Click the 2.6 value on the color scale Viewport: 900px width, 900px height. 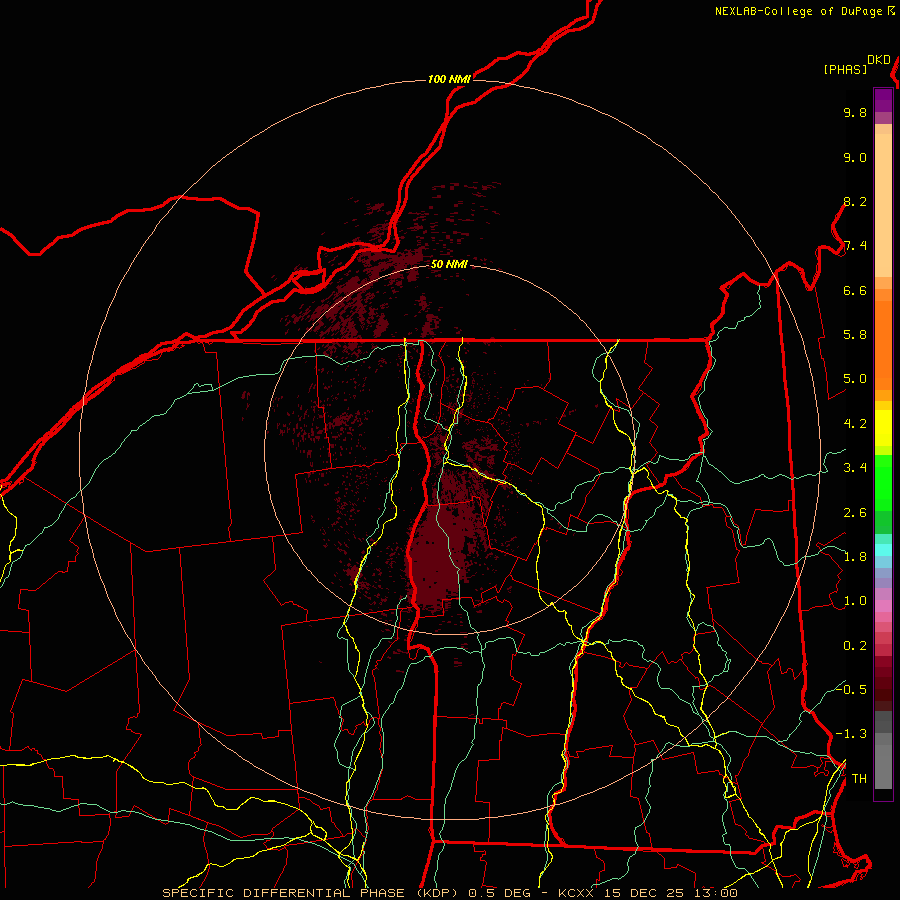coord(855,513)
